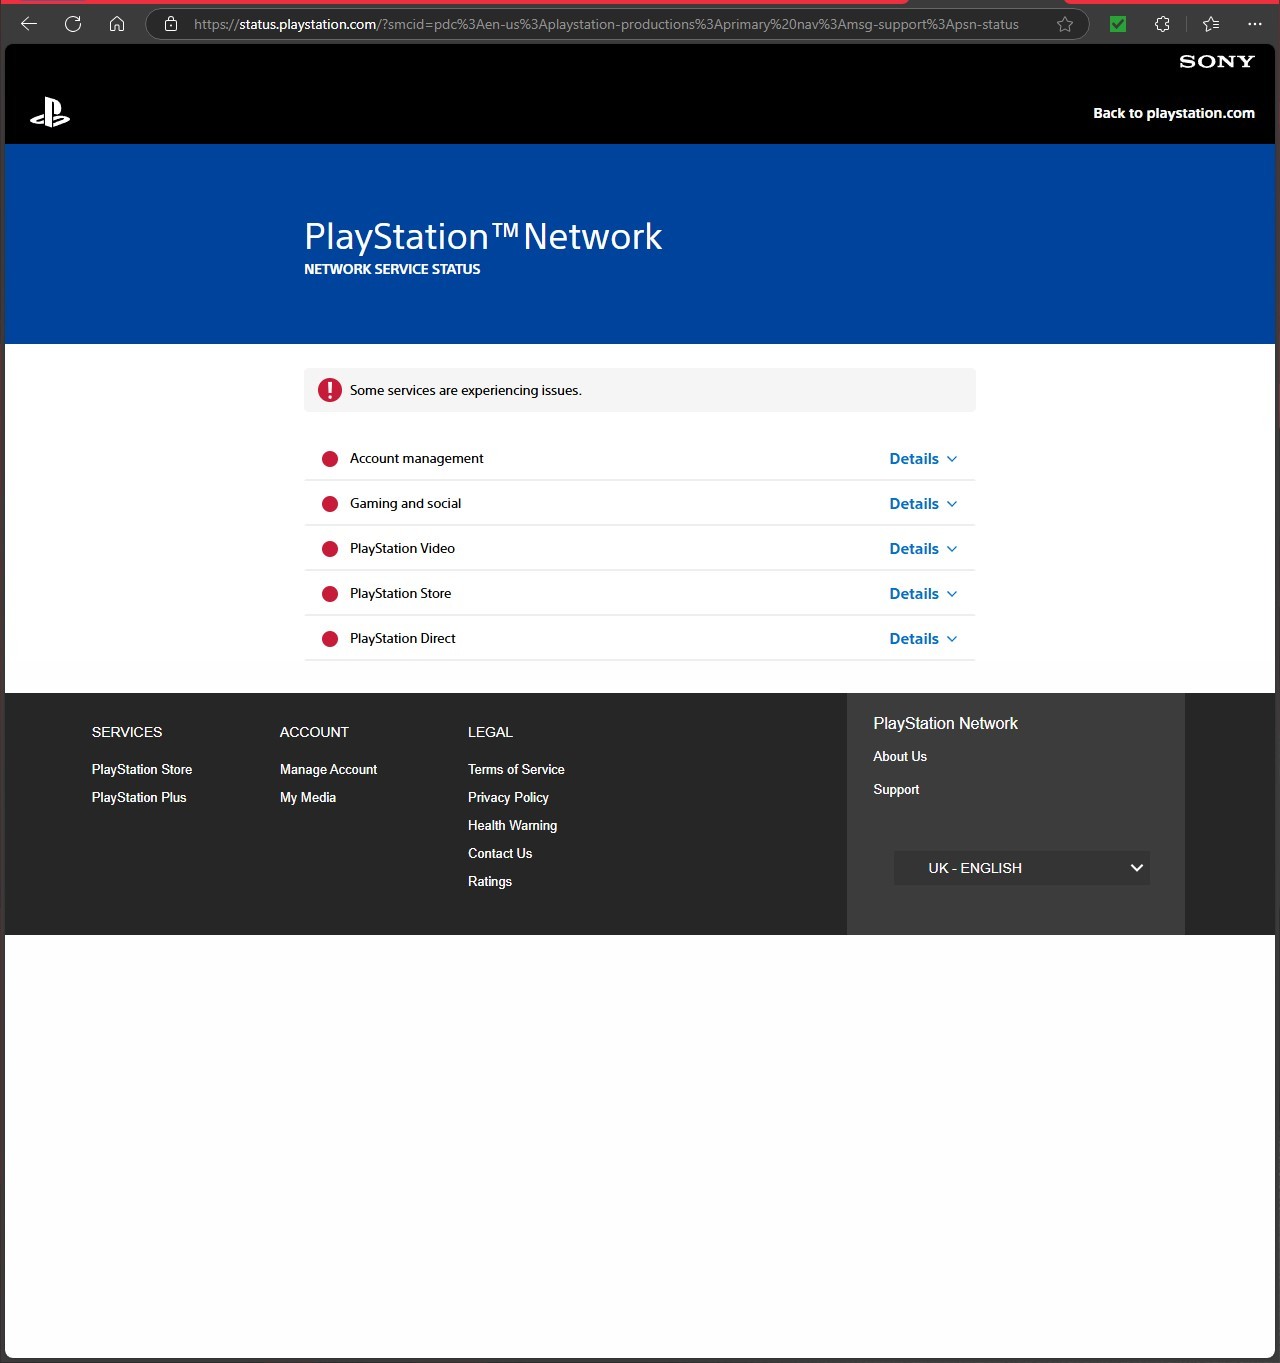
Task: Expand Details for Gaming and social
Action: click(923, 504)
